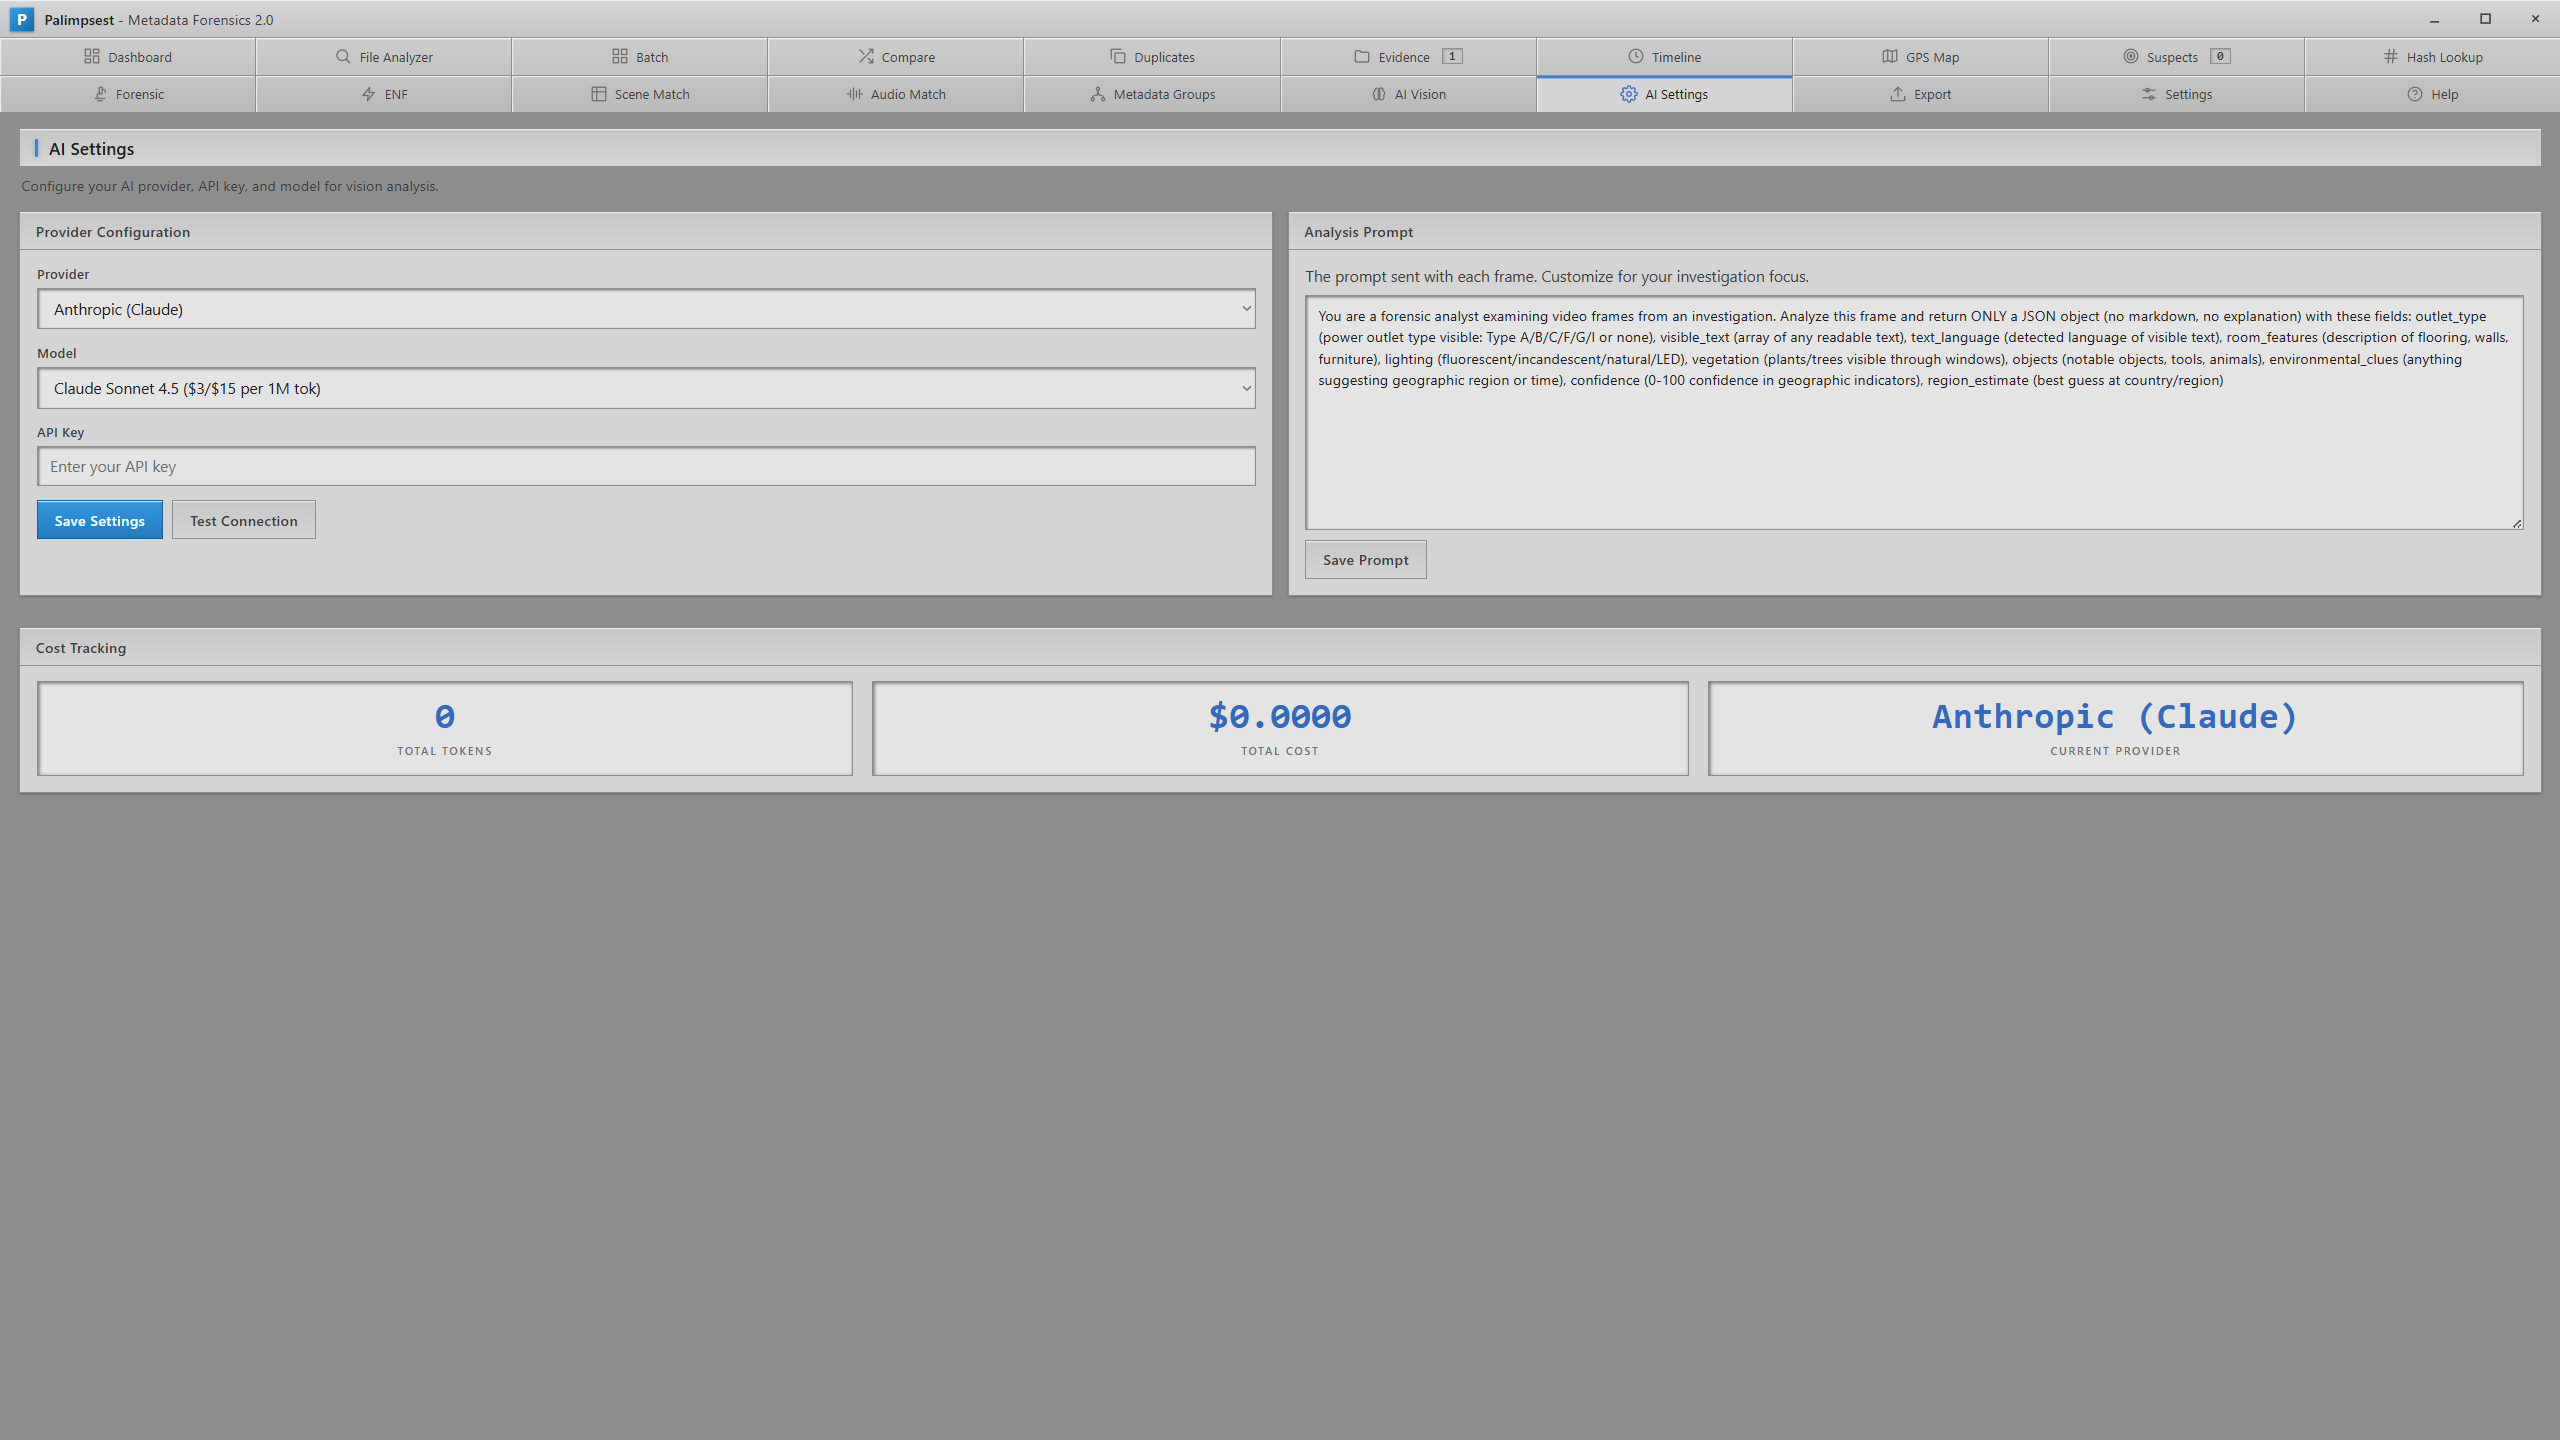Image resolution: width=2560 pixels, height=1440 pixels.
Task: Click the AI Settings gear icon
Action: [1629, 94]
